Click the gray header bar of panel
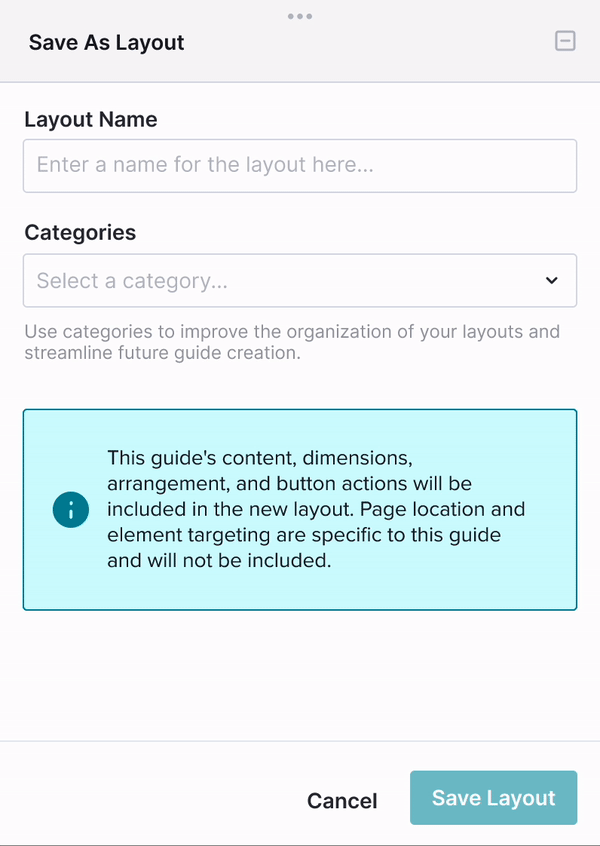Screen dimensions: 600x846 (300, 41)
